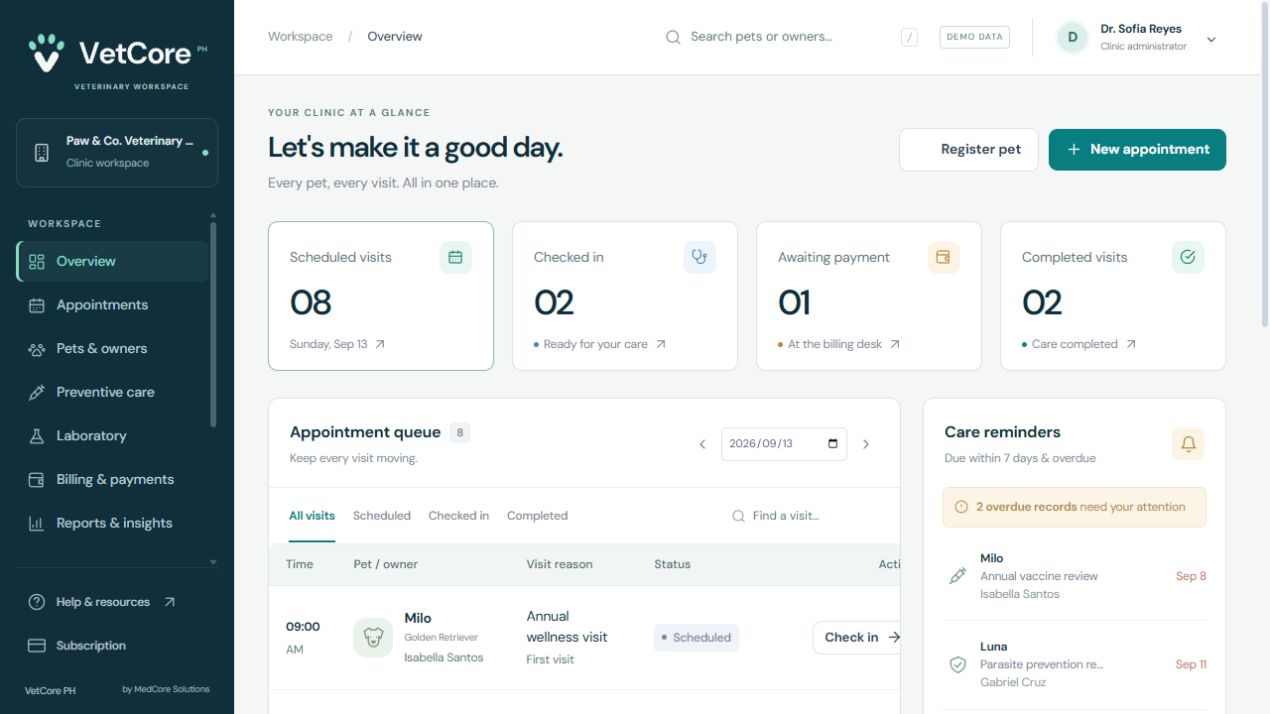Viewport: 1270px width, 714px height.
Task: Open the Paw & Co. Veterinary clinic switcher
Action: (117, 153)
